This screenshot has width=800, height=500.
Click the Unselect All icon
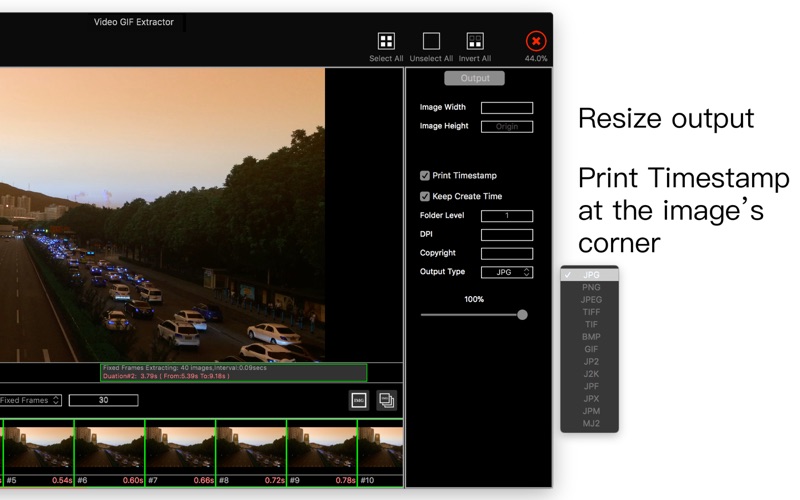[431, 41]
